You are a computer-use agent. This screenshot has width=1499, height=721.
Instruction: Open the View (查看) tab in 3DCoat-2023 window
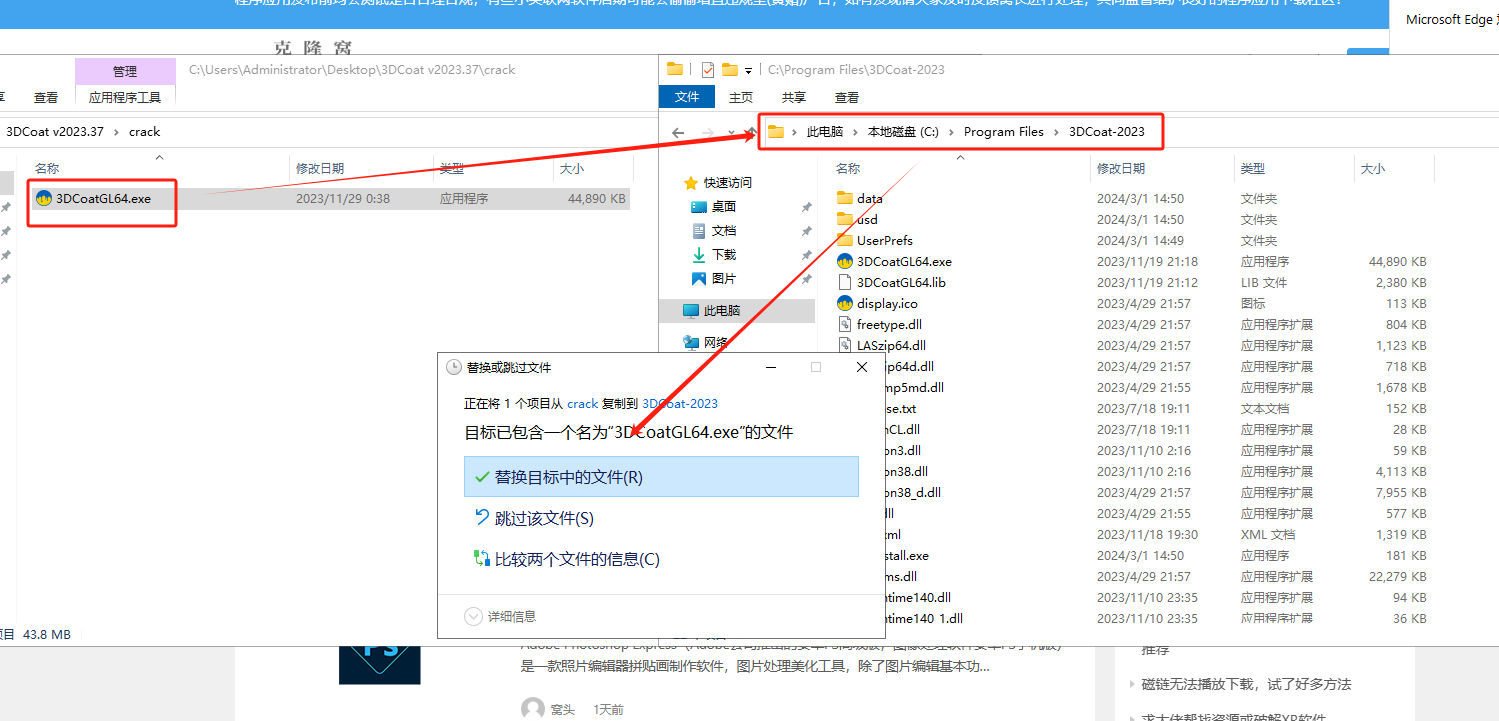(x=847, y=97)
